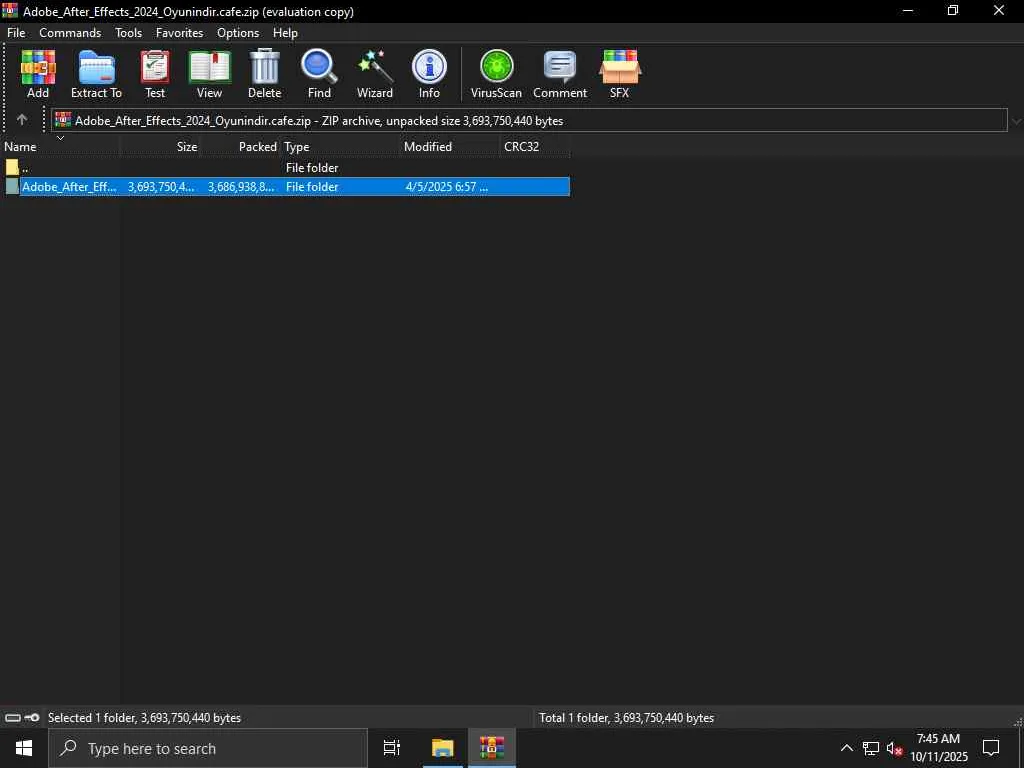Click 'Total 1 folder' status text
The height and width of the screenshot is (768, 1024).
click(626, 718)
